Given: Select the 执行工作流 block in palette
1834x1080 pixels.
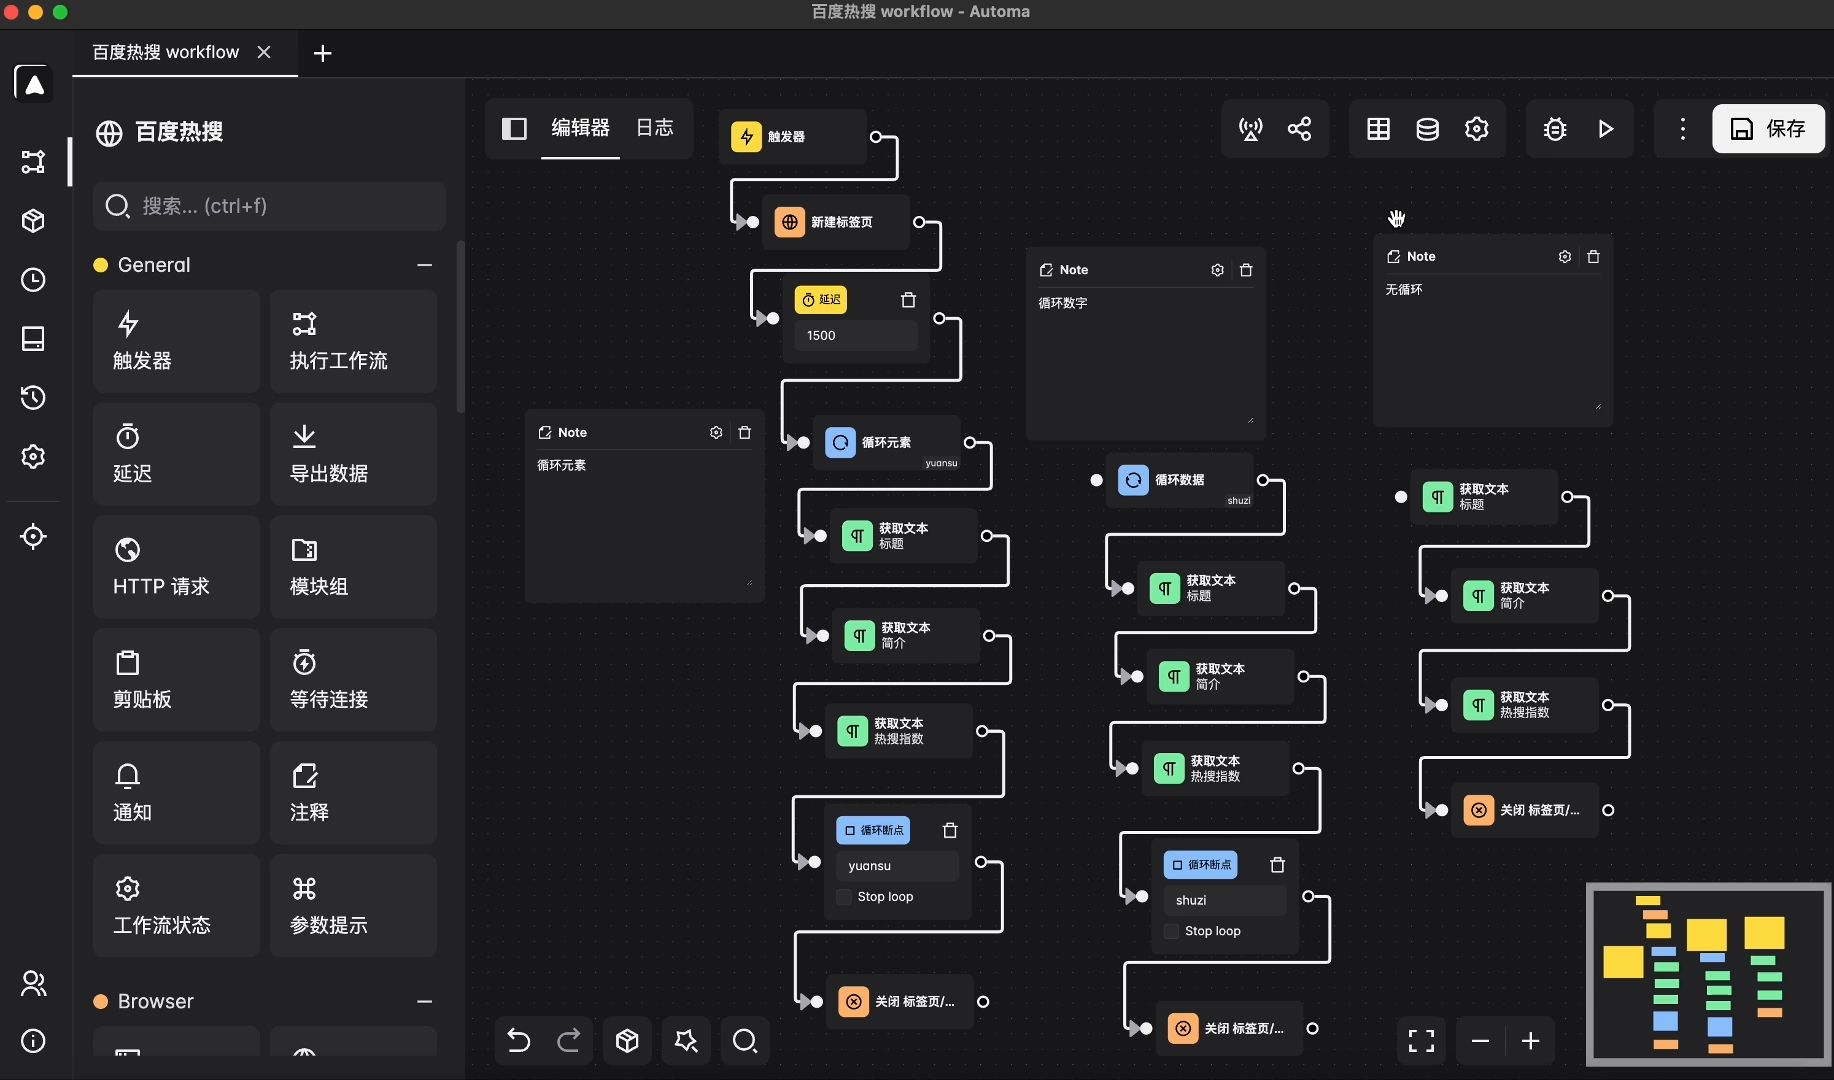Looking at the screenshot, I should point(353,341).
